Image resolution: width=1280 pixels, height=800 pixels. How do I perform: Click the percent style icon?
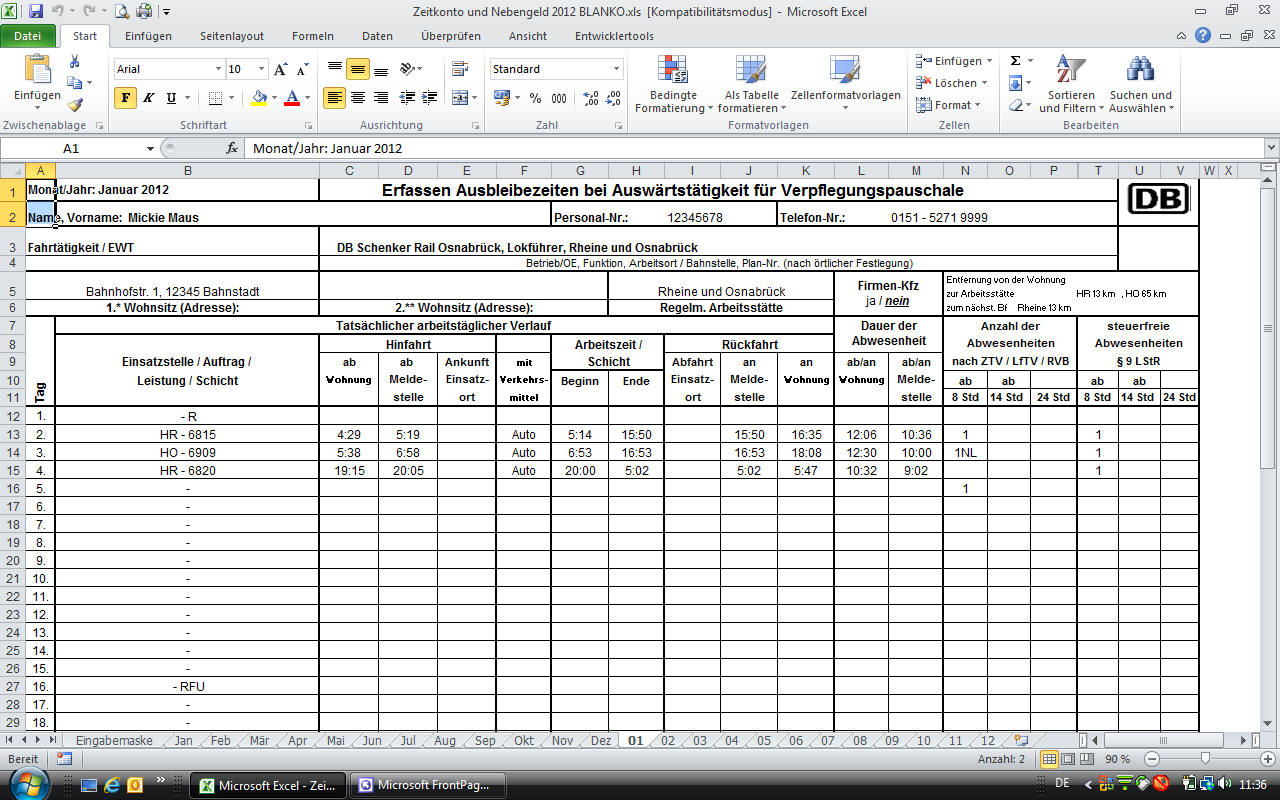click(x=535, y=98)
